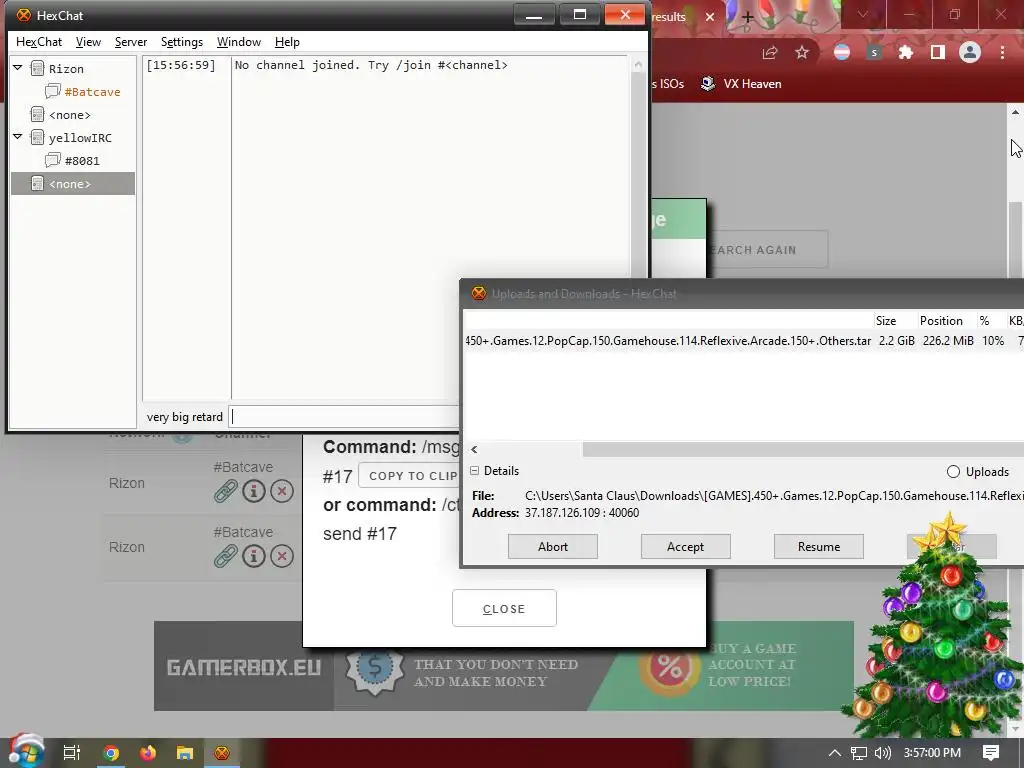Select the highlighted <none> entry
Viewport: 1024px width, 768px height.
pos(73,184)
